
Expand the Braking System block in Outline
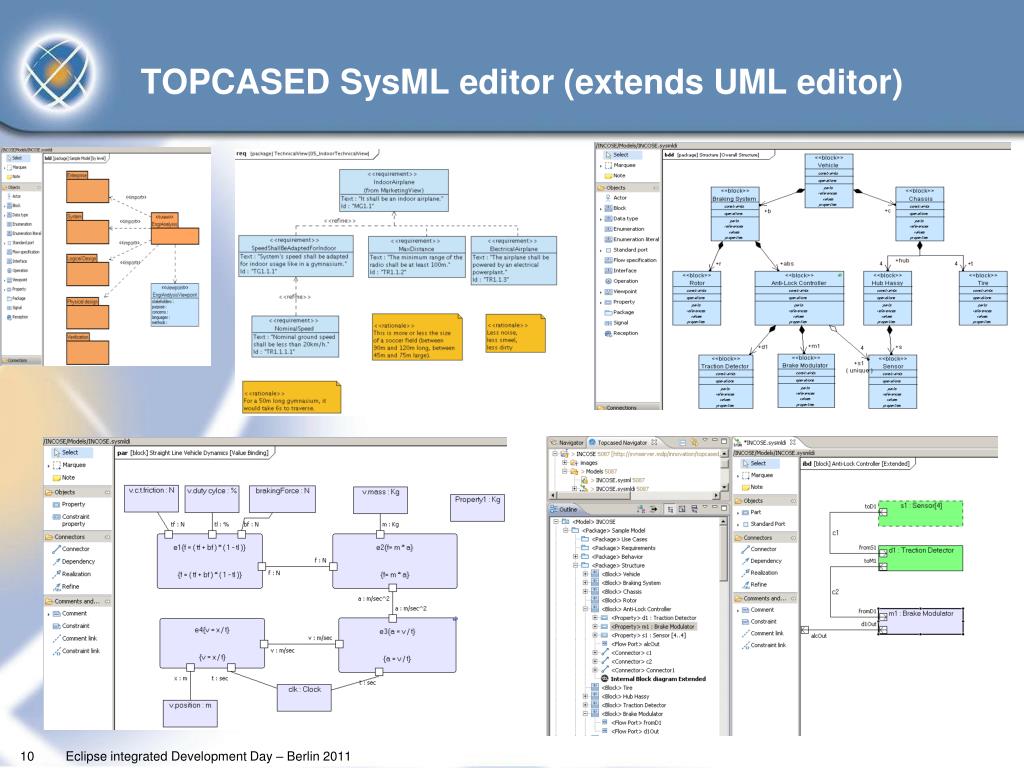(x=585, y=583)
